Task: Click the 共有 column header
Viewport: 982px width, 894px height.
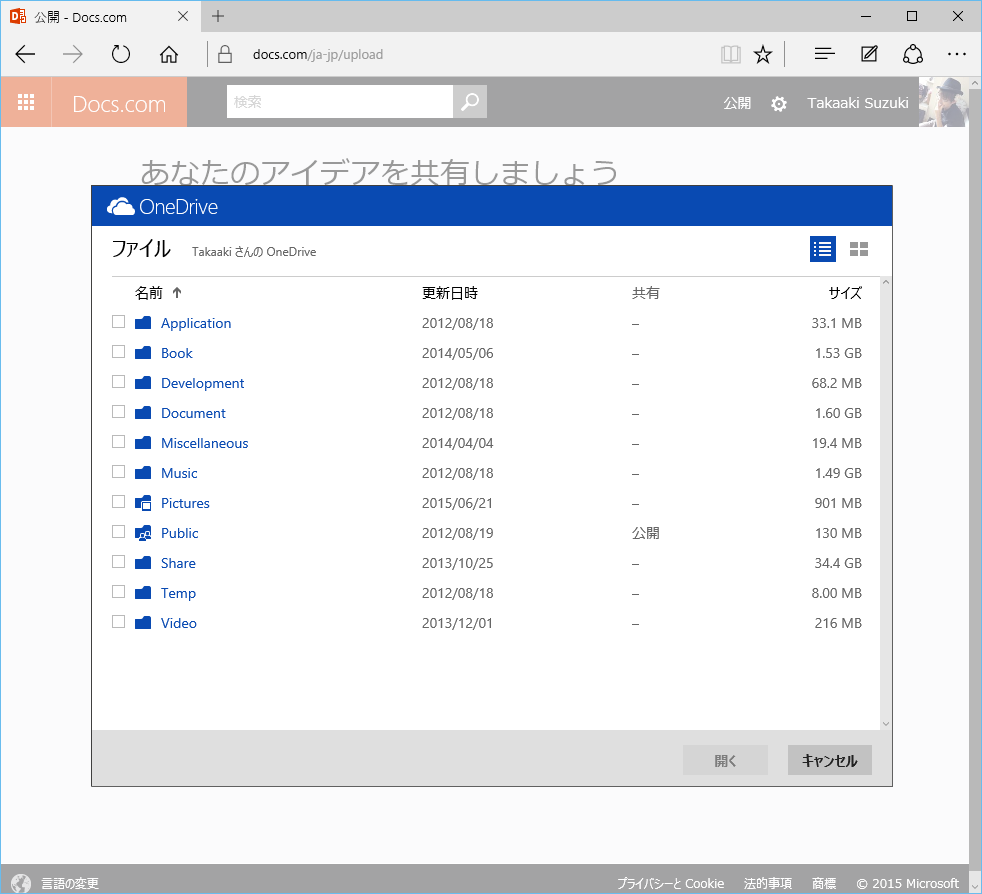Action: click(x=645, y=293)
